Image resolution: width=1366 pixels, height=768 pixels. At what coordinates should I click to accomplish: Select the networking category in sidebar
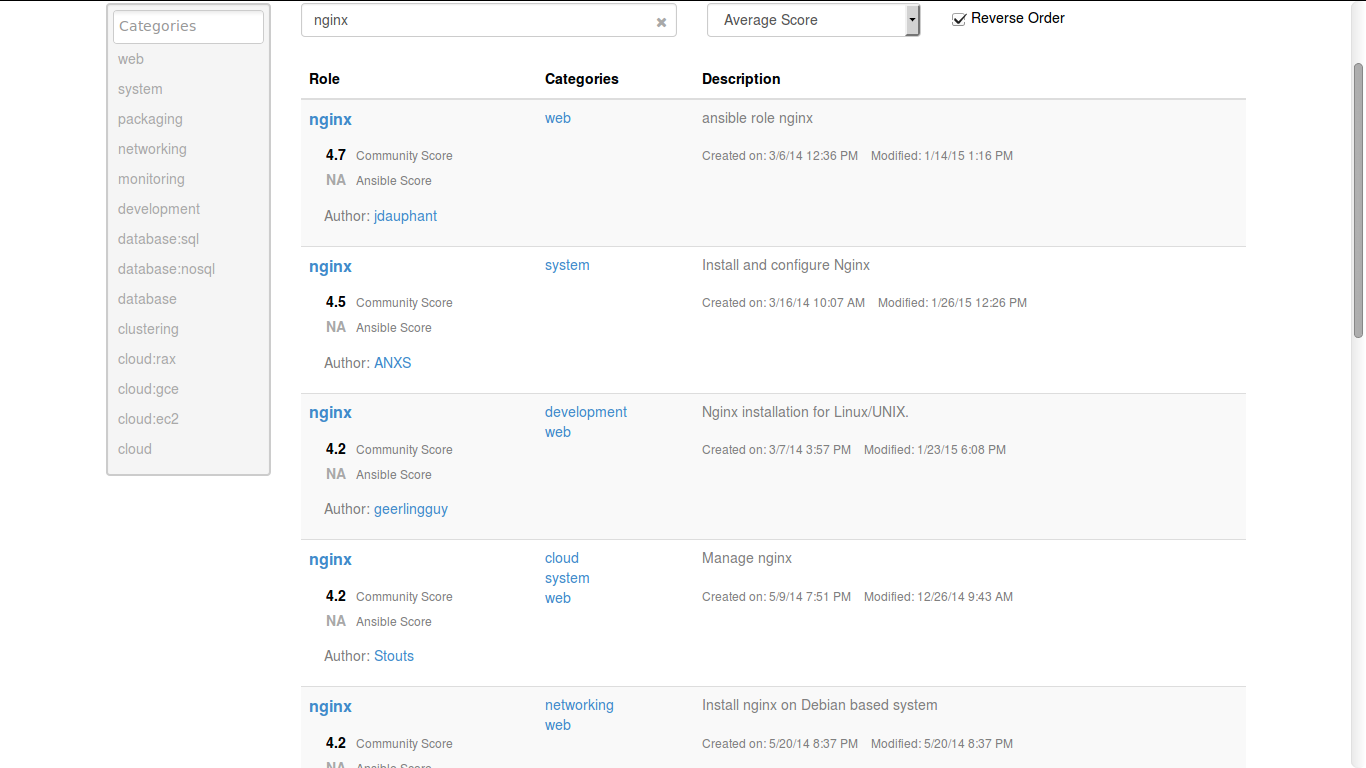point(152,149)
